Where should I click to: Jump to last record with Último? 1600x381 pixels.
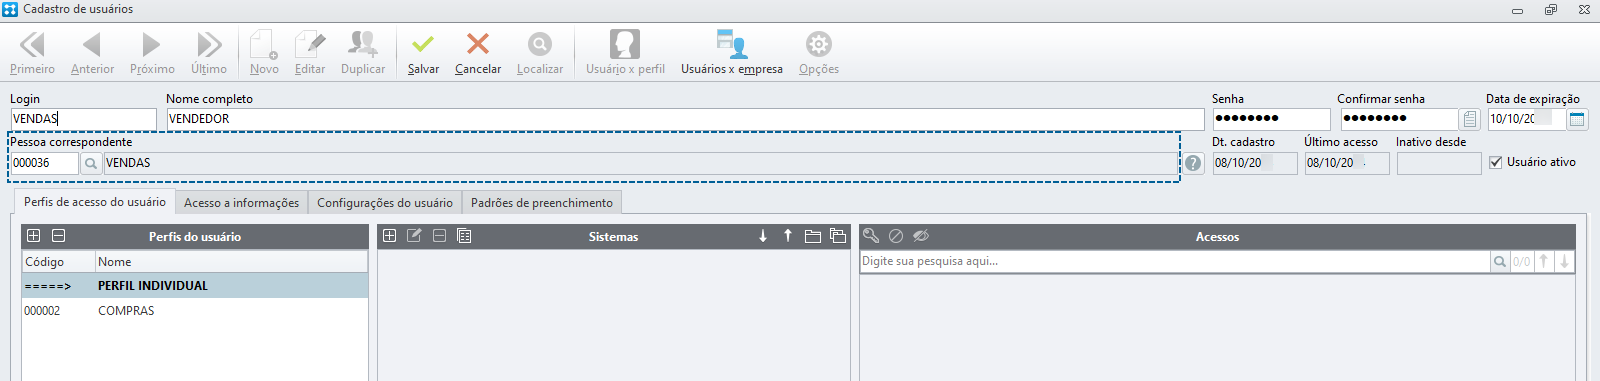(209, 53)
